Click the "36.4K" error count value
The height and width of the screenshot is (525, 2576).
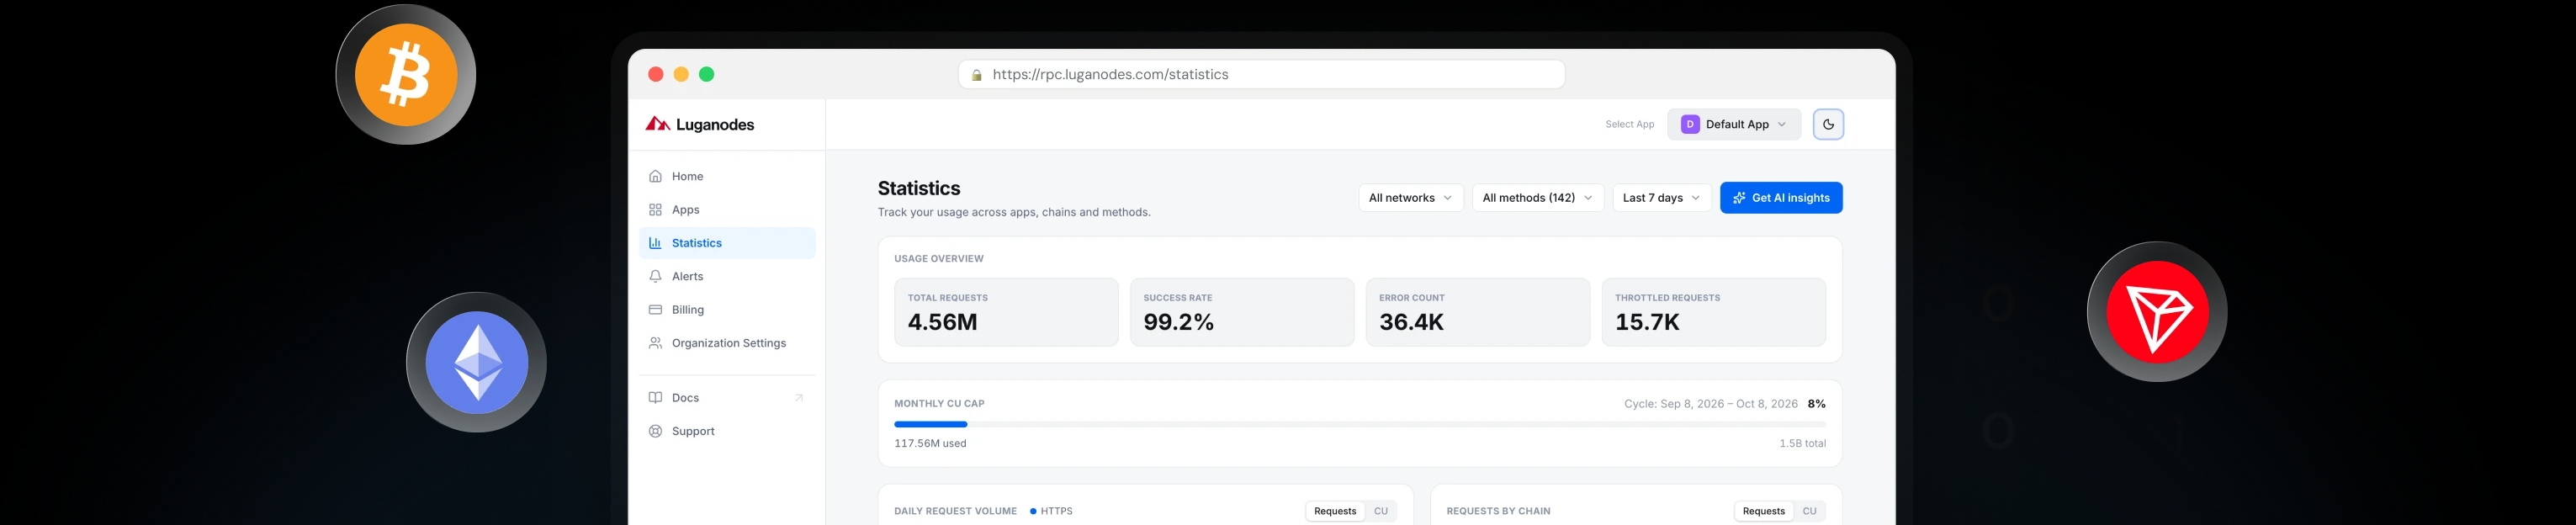coord(1411,322)
